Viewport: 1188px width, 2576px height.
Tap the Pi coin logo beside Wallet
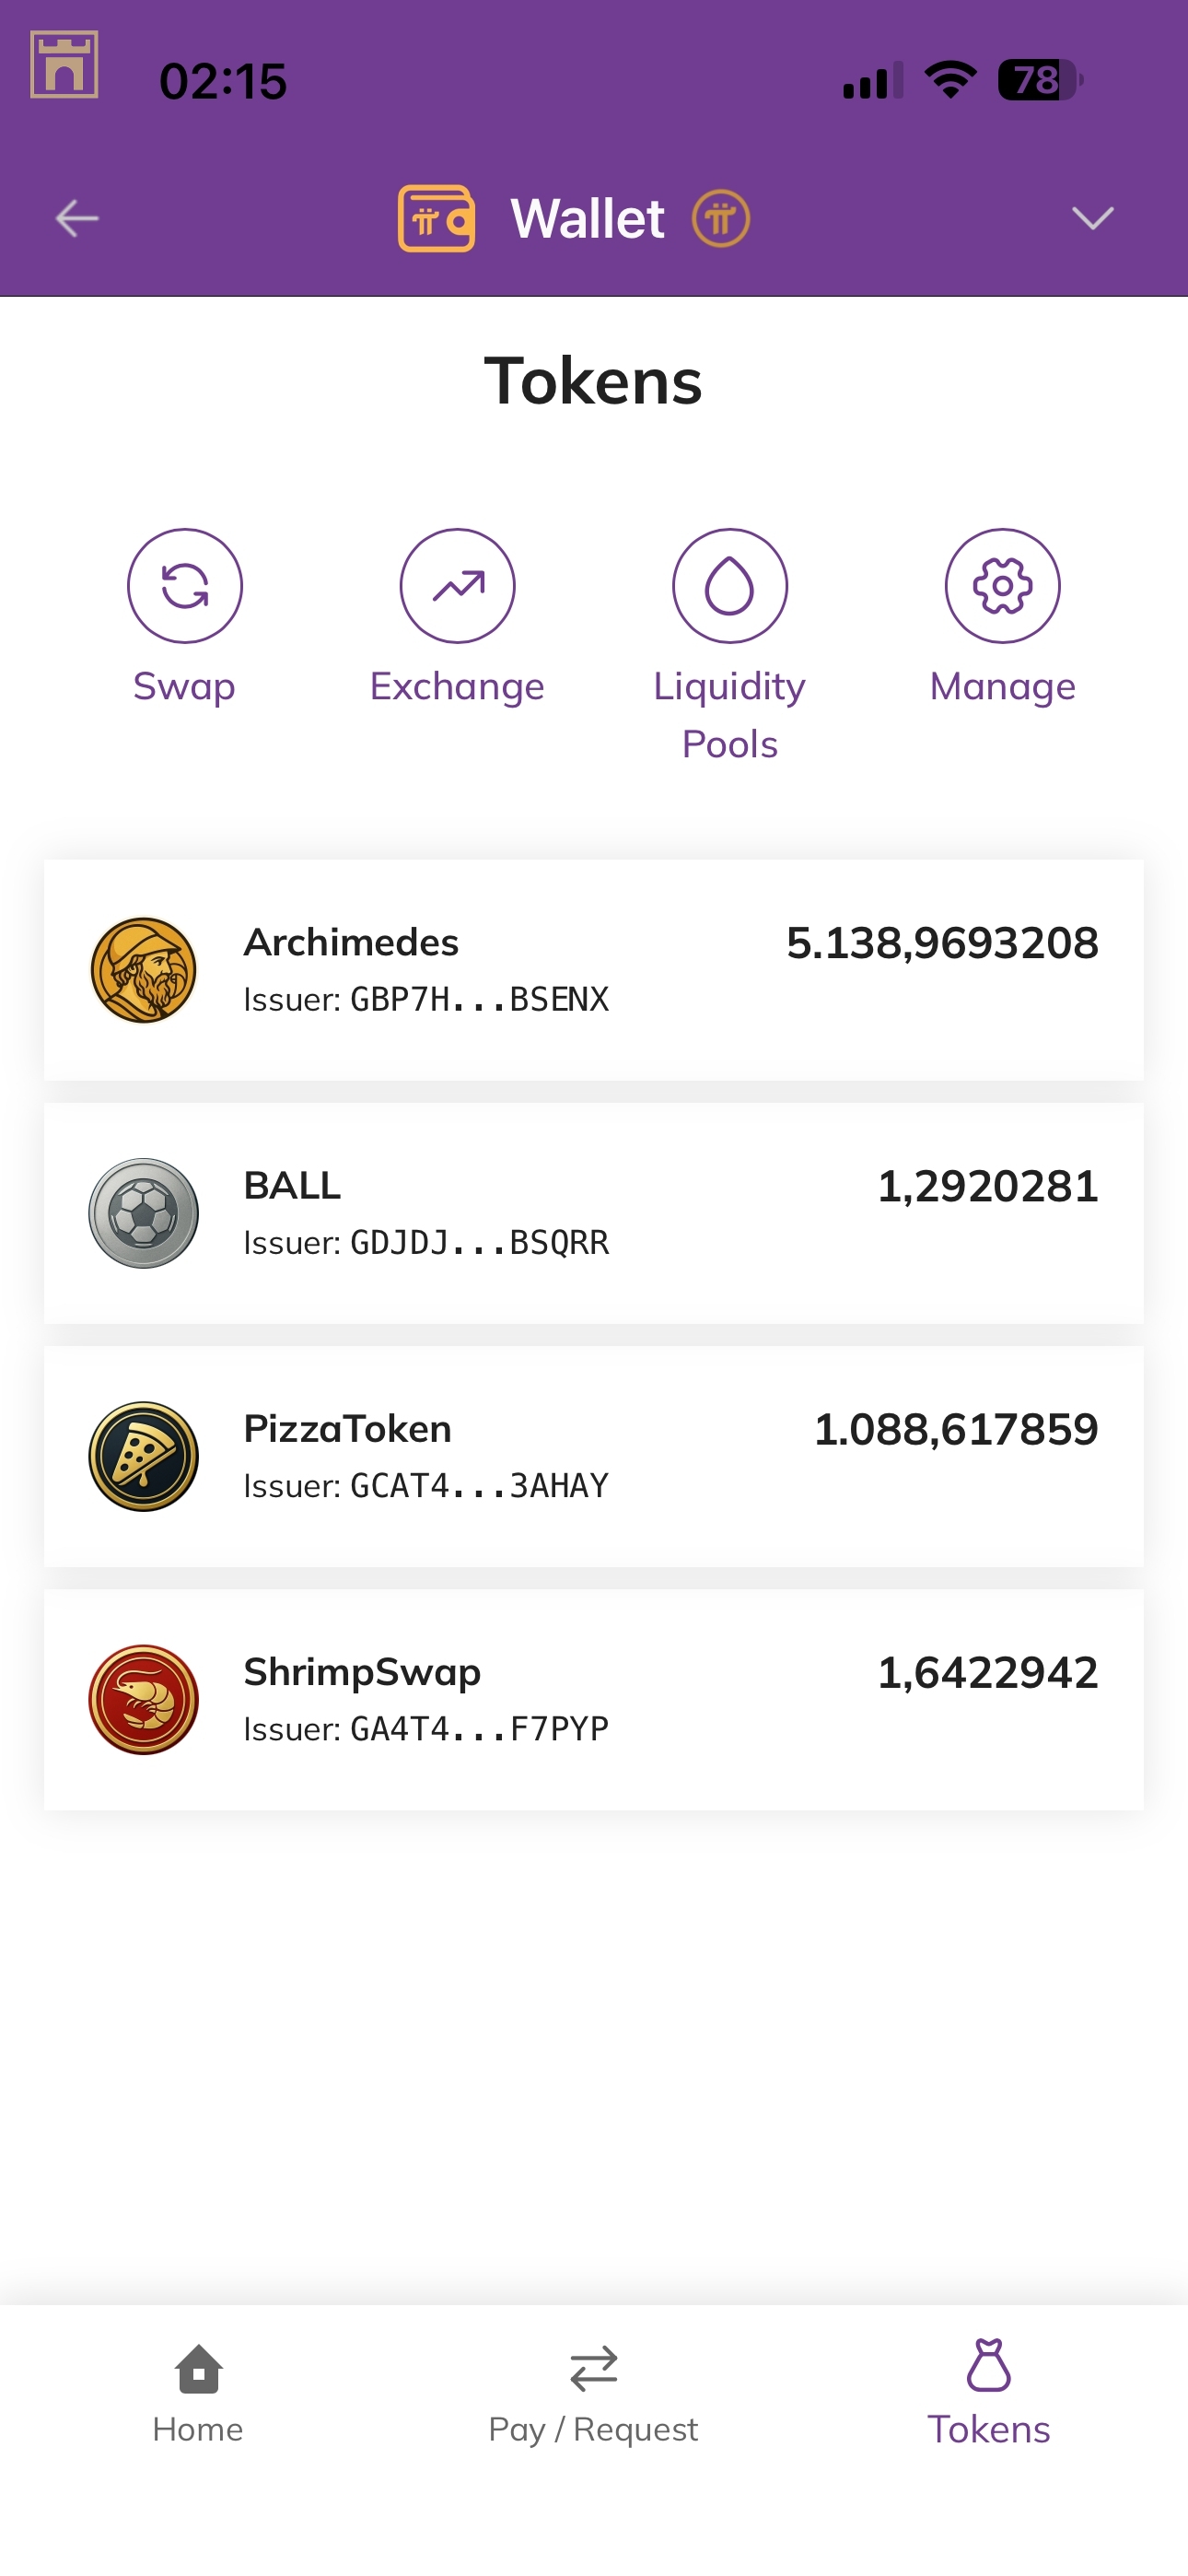720,218
